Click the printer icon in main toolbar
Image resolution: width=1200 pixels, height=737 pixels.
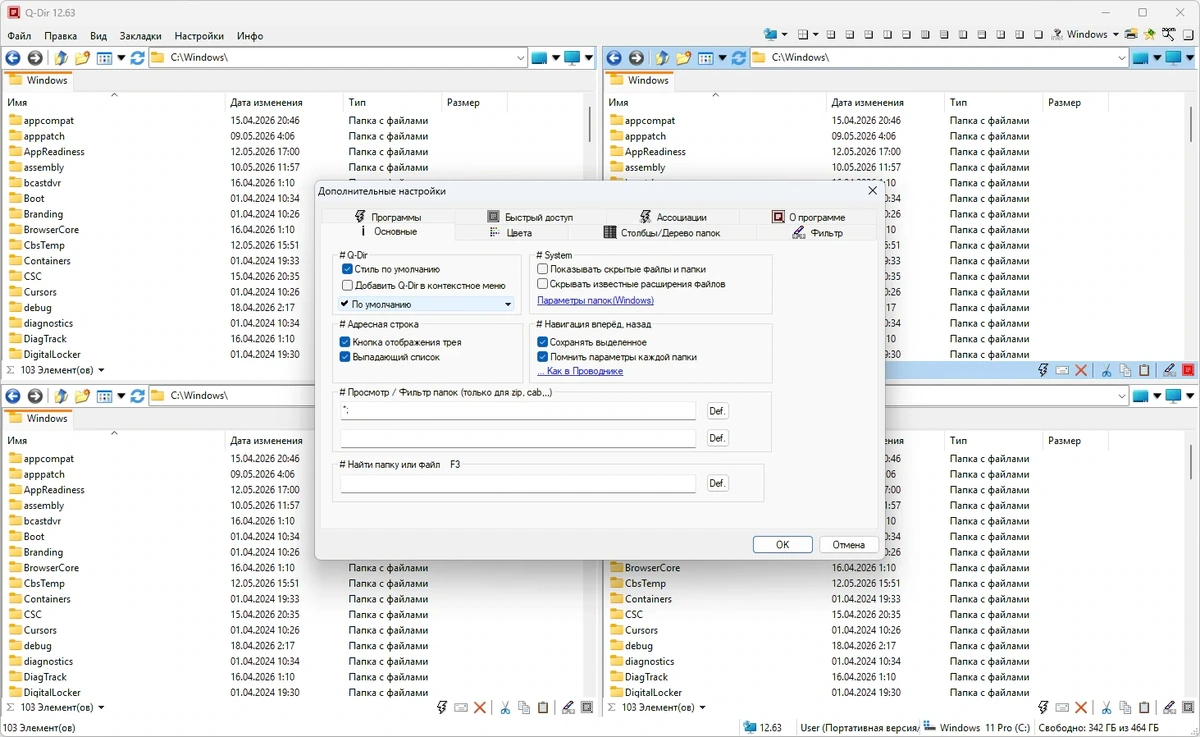1131,34
